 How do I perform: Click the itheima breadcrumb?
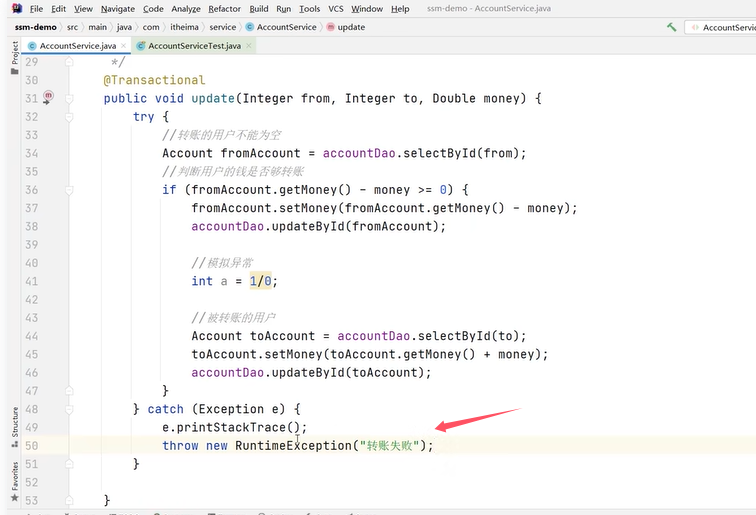click(x=184, y=27)
